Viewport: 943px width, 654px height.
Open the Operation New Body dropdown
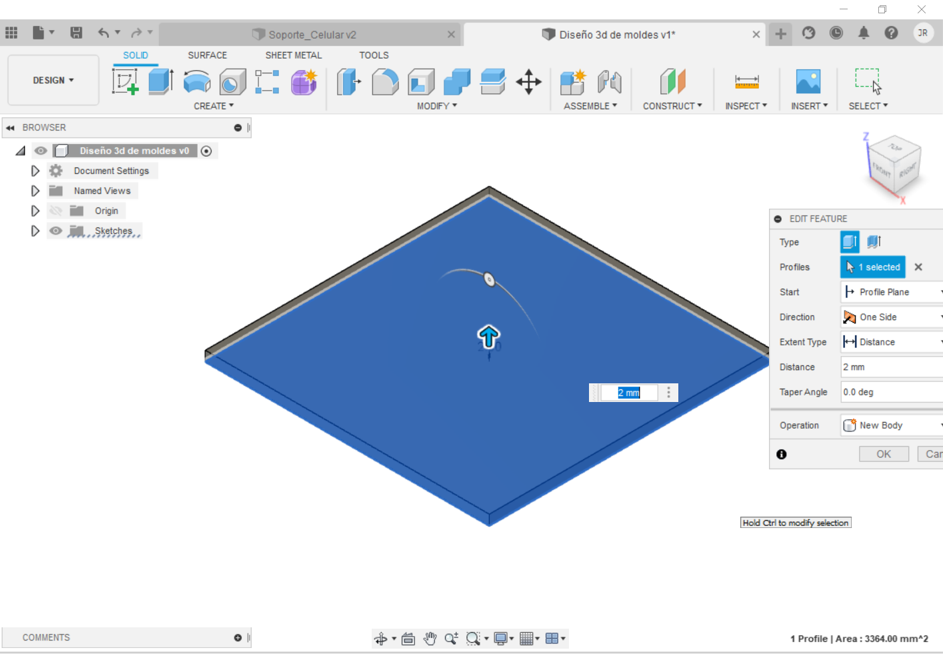(x=891, y=425)
